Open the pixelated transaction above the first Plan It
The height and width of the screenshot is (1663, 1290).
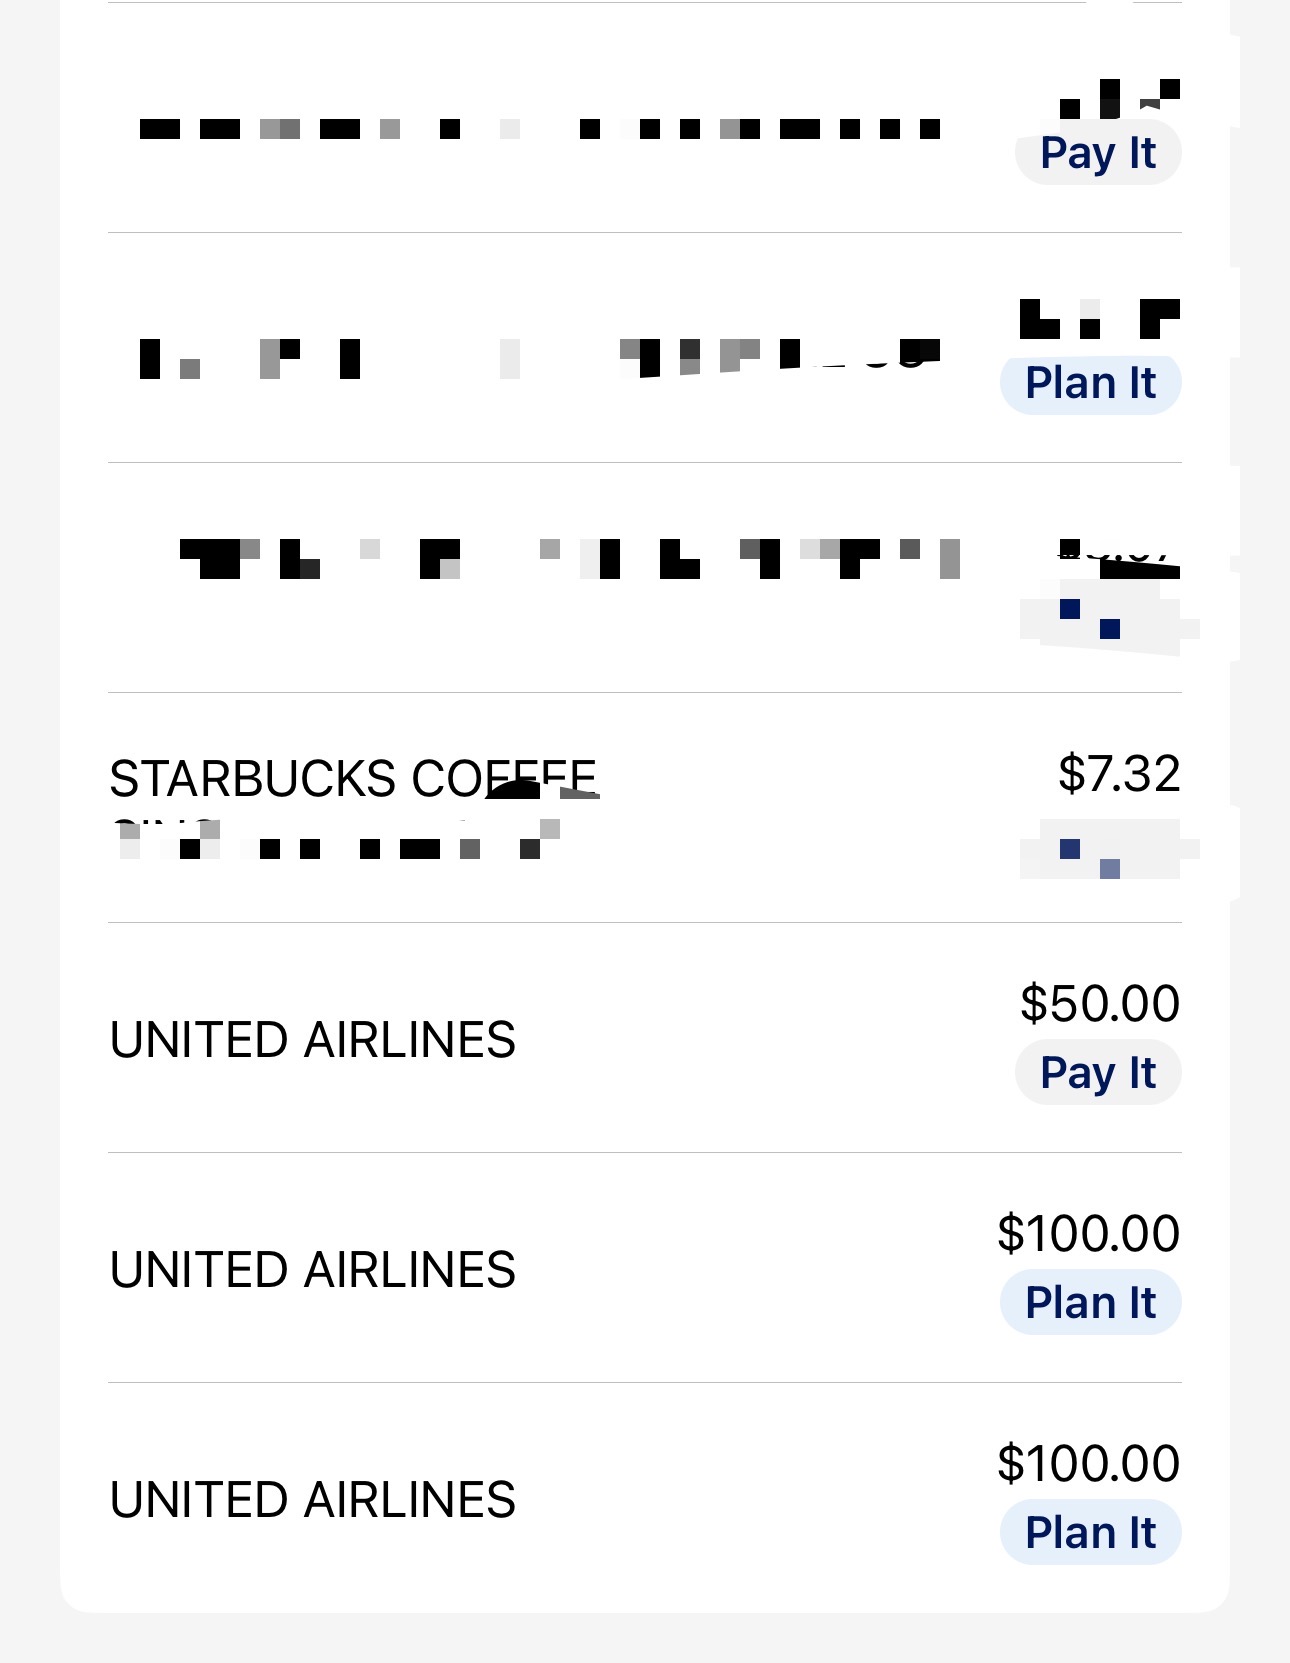click(x=645, y=348)
